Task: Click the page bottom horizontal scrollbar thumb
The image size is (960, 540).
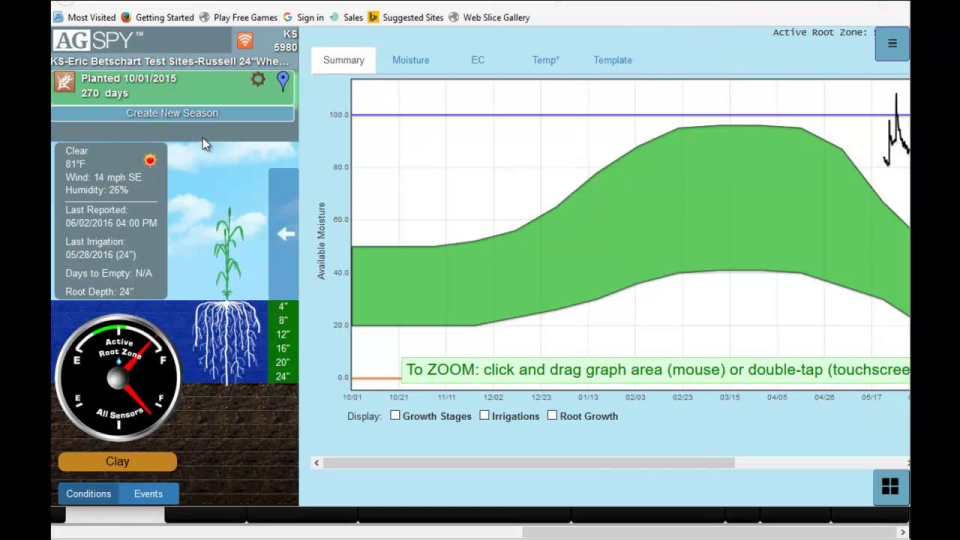Action: (x=708, y=532)
